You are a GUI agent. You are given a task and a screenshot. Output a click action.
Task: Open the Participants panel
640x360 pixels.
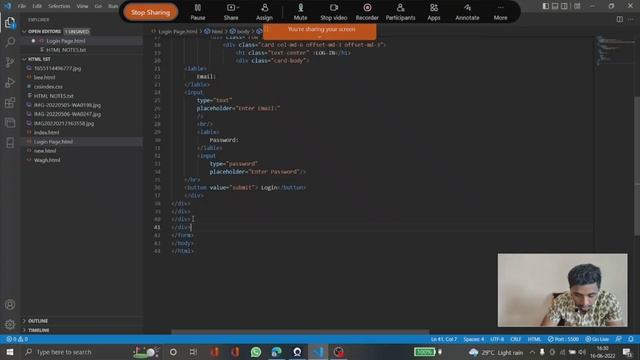click(x=400, y=12)
